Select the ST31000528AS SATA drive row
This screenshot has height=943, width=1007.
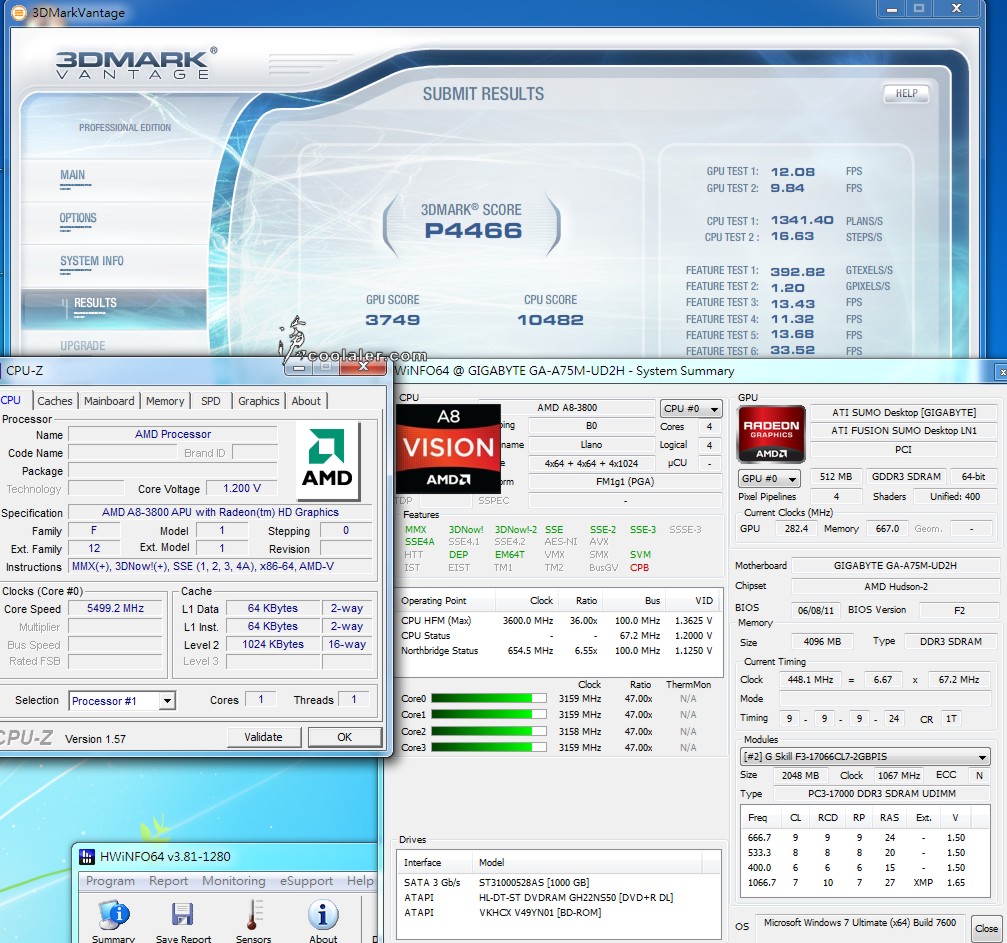click(x=558, y=883)
